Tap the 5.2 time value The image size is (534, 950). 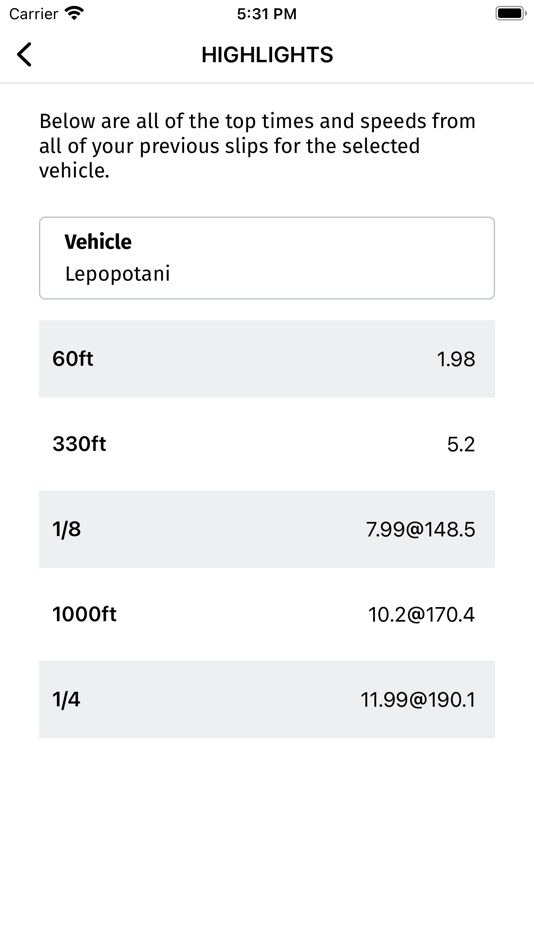461,445
